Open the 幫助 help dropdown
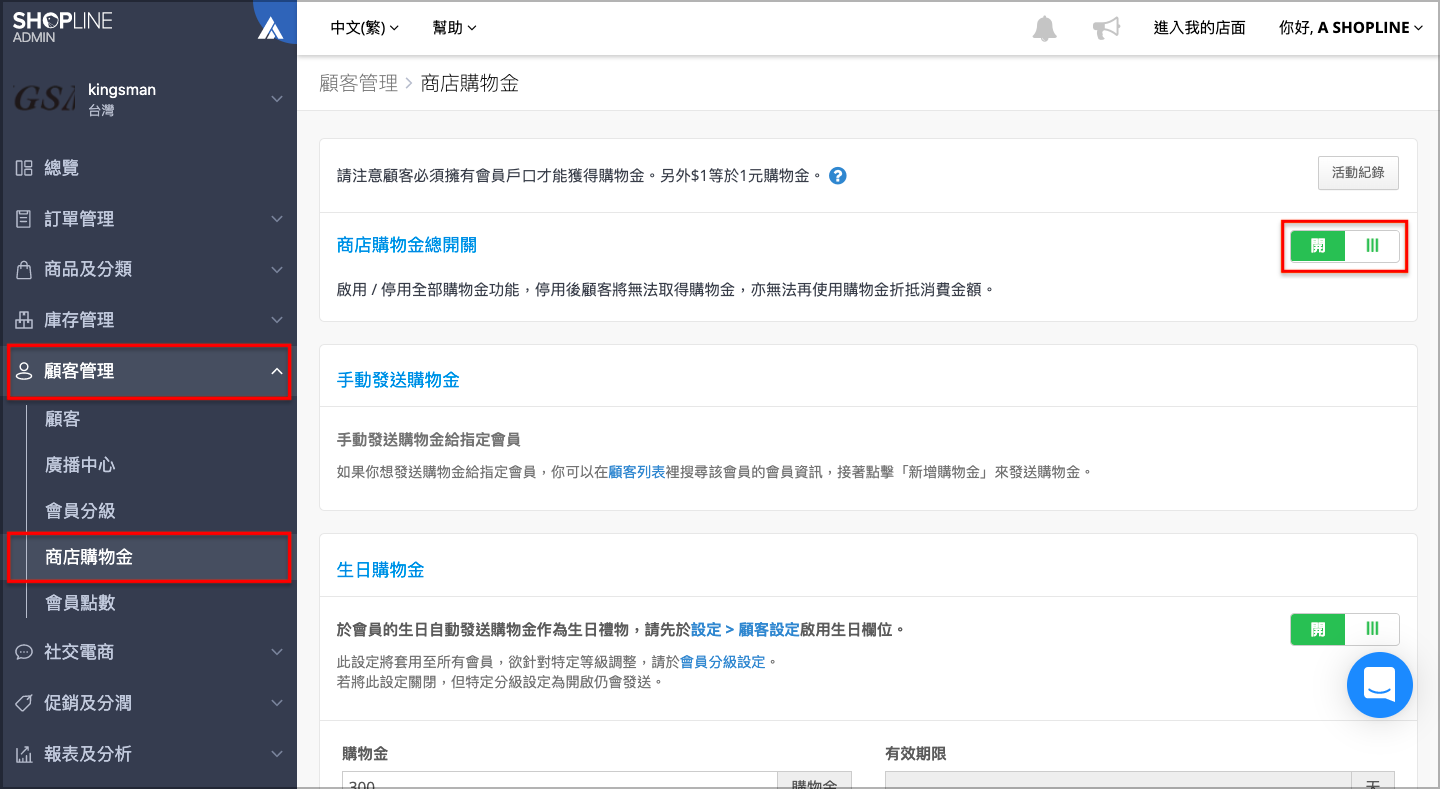The height and width of the screenshot is (789, 1440). pyautogui.click(x=455, y=28)
